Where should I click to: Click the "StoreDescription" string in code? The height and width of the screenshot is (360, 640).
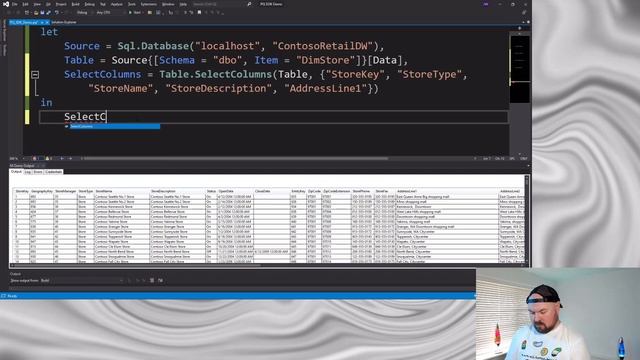(219, 89)
